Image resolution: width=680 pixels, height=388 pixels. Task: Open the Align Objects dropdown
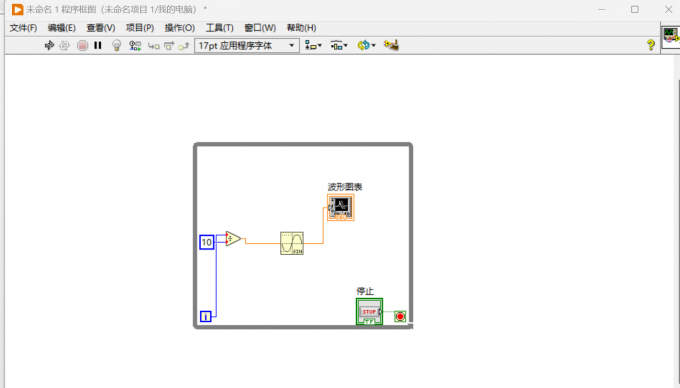pos(313,46)
